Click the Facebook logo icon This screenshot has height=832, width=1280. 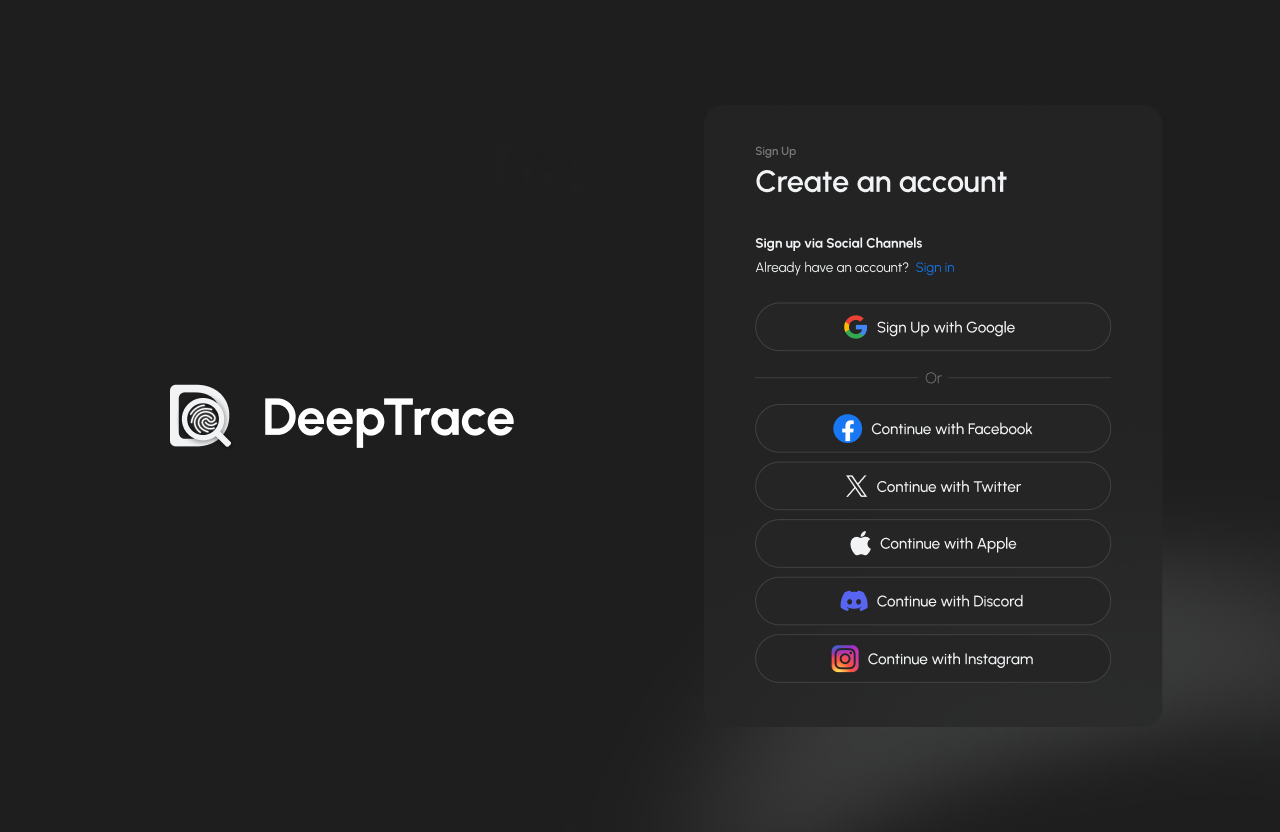click(847, 429)
